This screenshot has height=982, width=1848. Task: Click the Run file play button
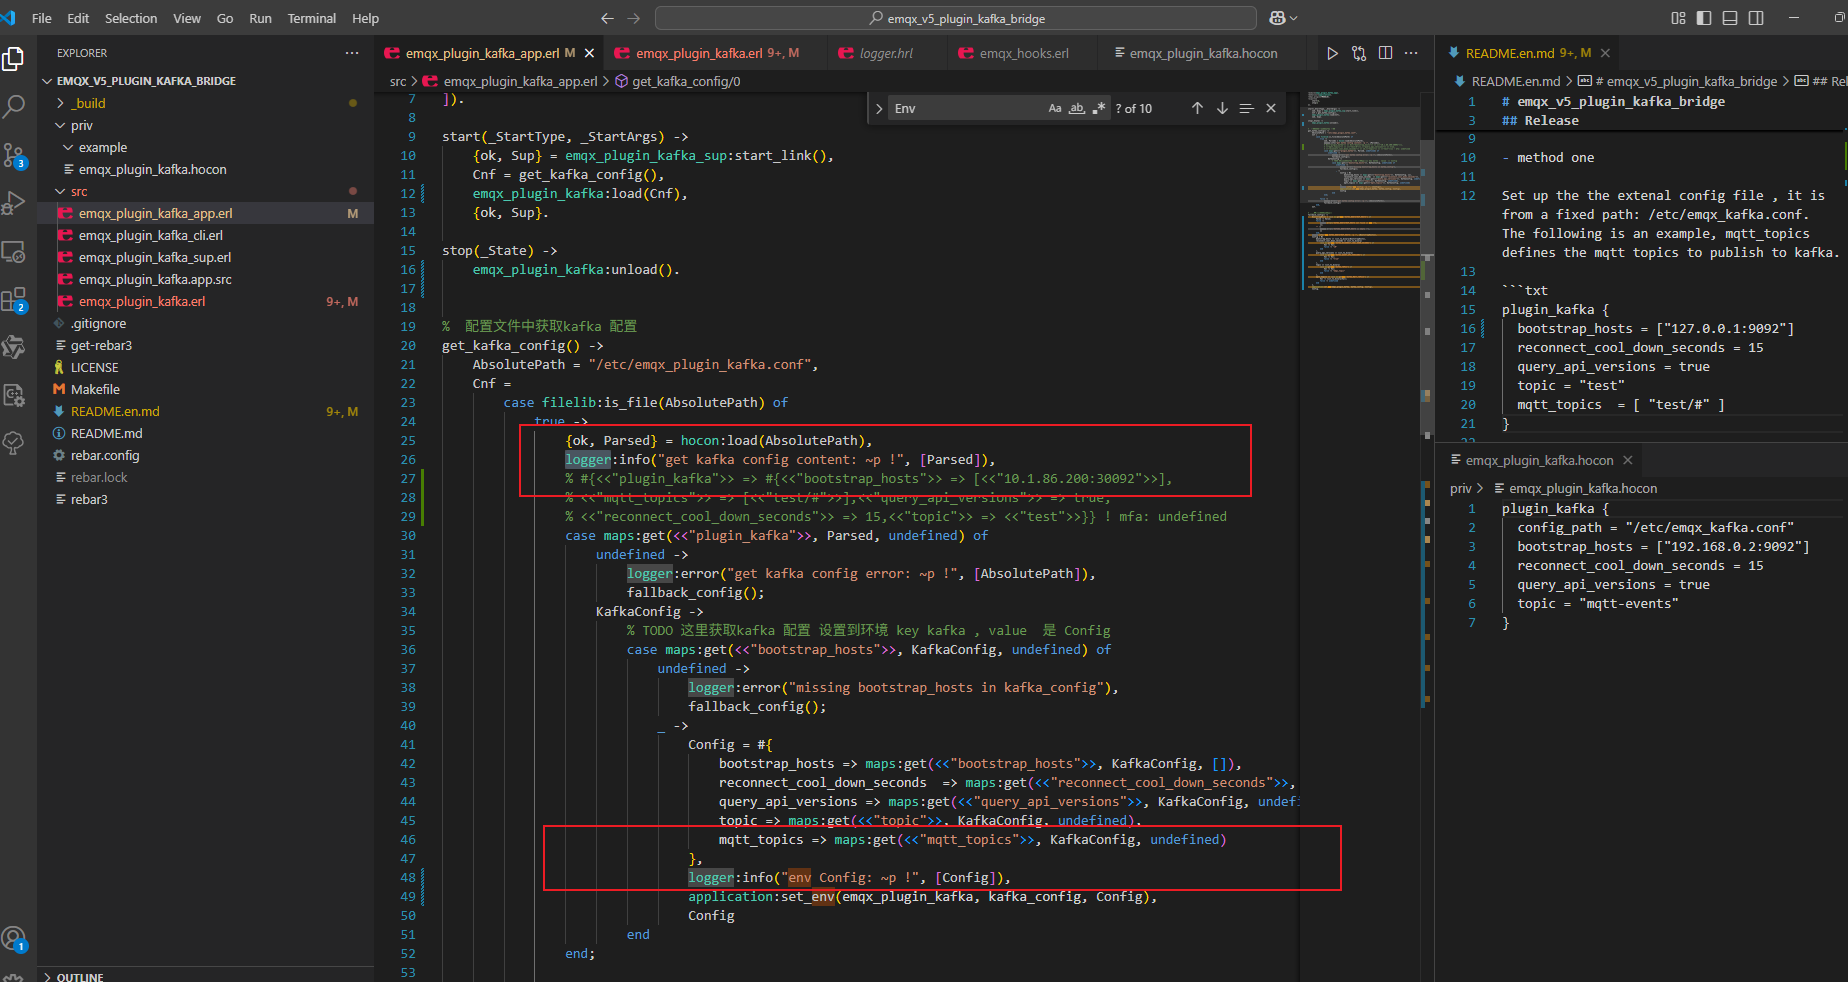[1332, 53]
